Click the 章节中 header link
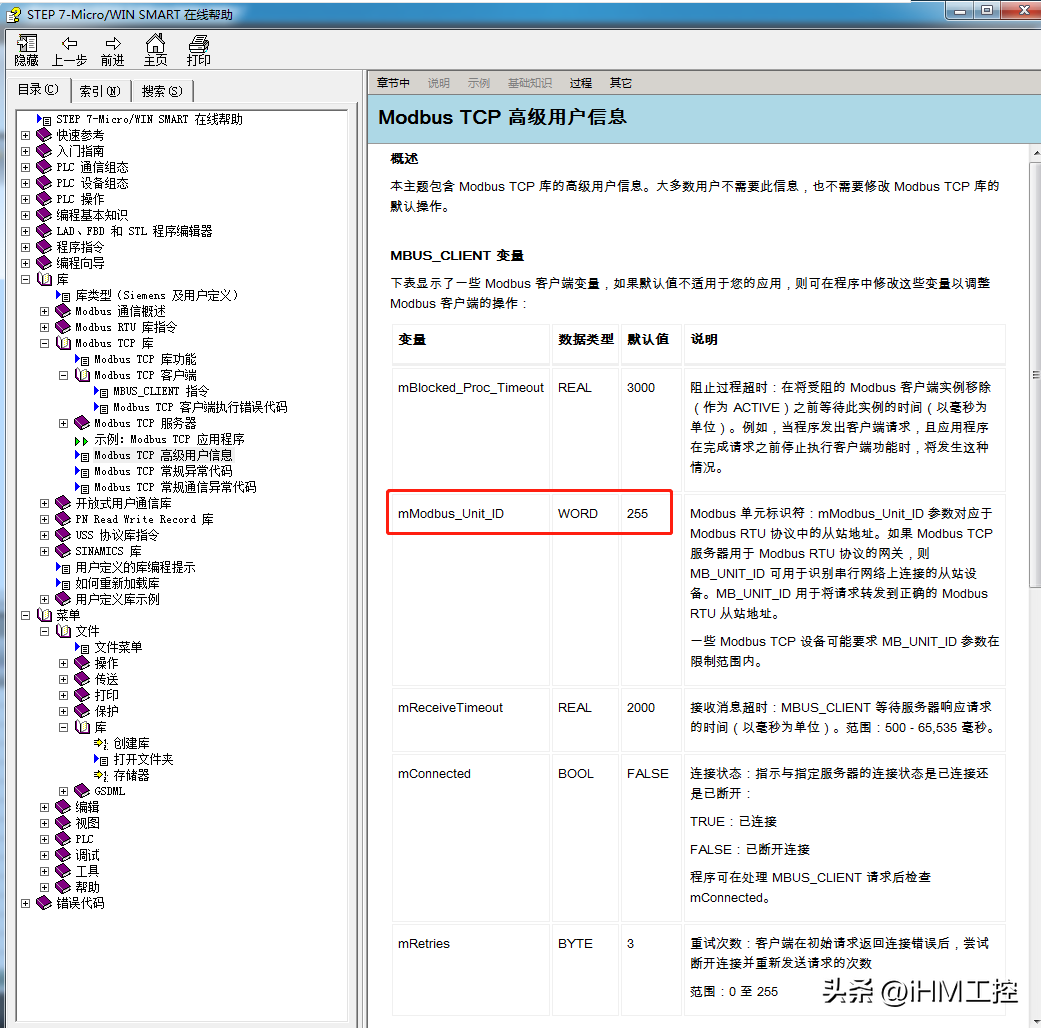 tap(393, 83)
